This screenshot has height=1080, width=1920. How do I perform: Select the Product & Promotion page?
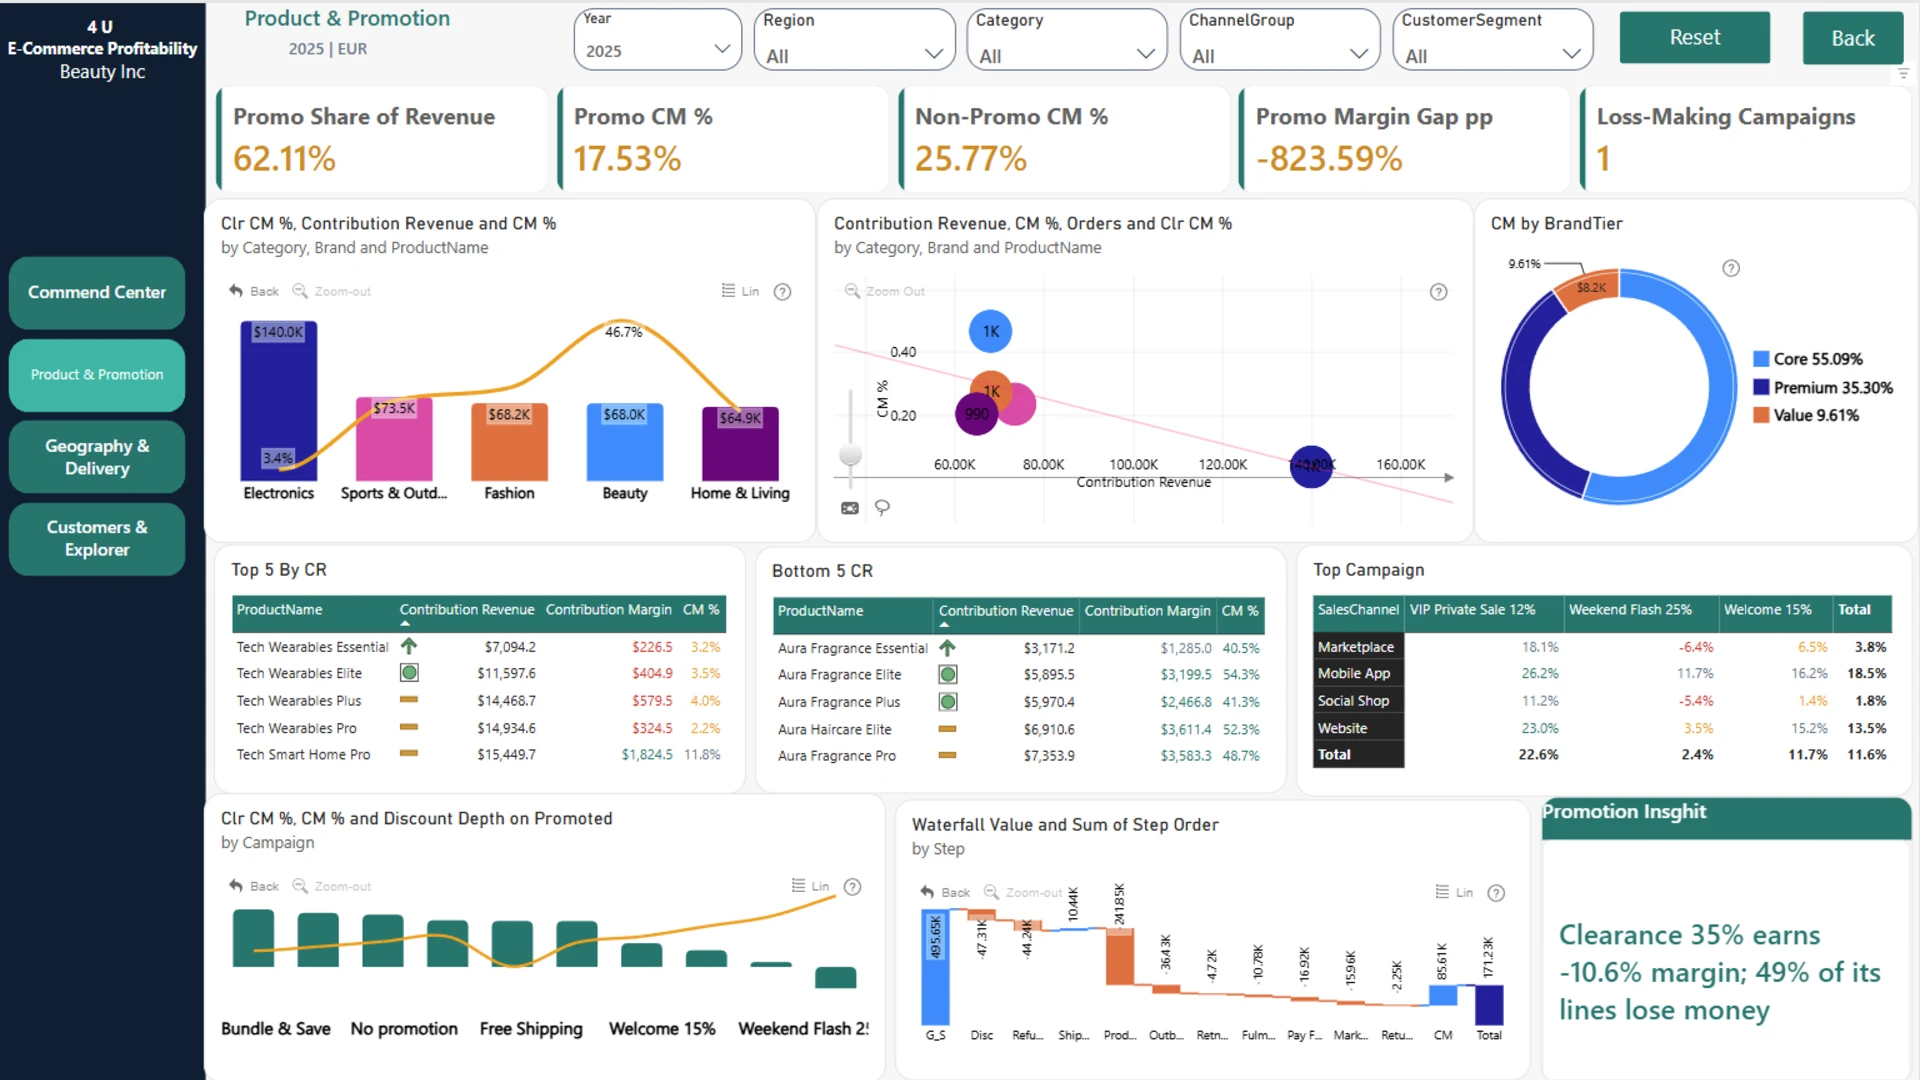point(97,375)
